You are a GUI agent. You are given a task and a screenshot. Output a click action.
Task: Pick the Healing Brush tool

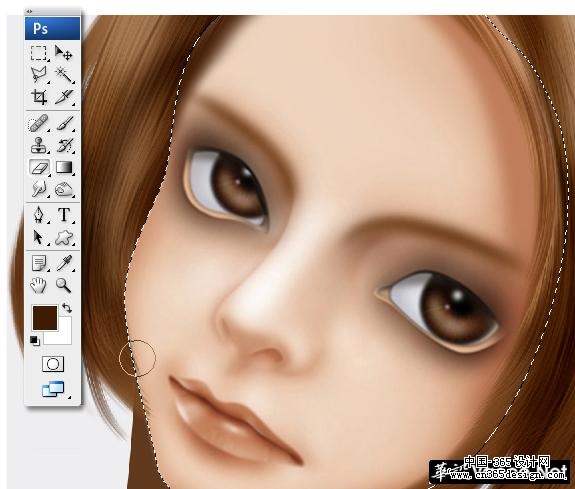pyautogui.click(x=39, y=123)
